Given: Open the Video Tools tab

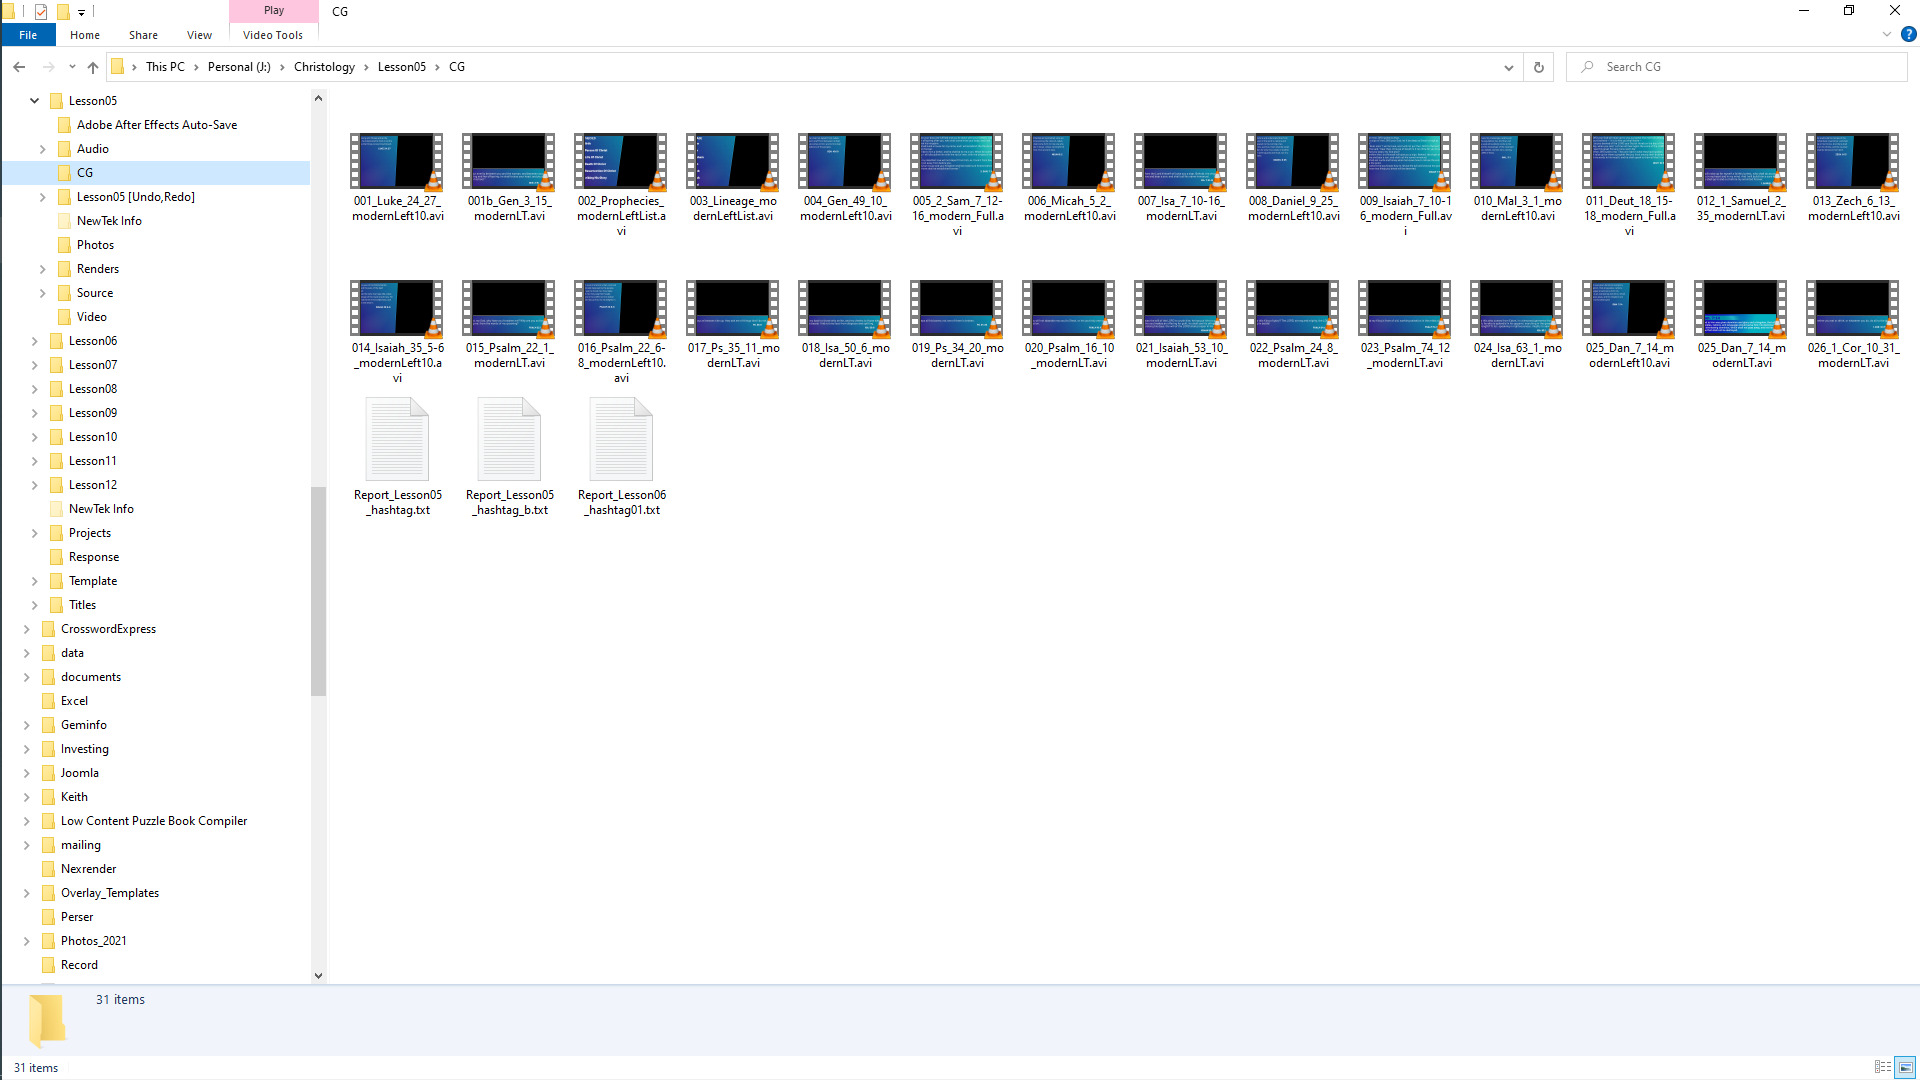Looking at the screenshot, I should pos(273,35).
